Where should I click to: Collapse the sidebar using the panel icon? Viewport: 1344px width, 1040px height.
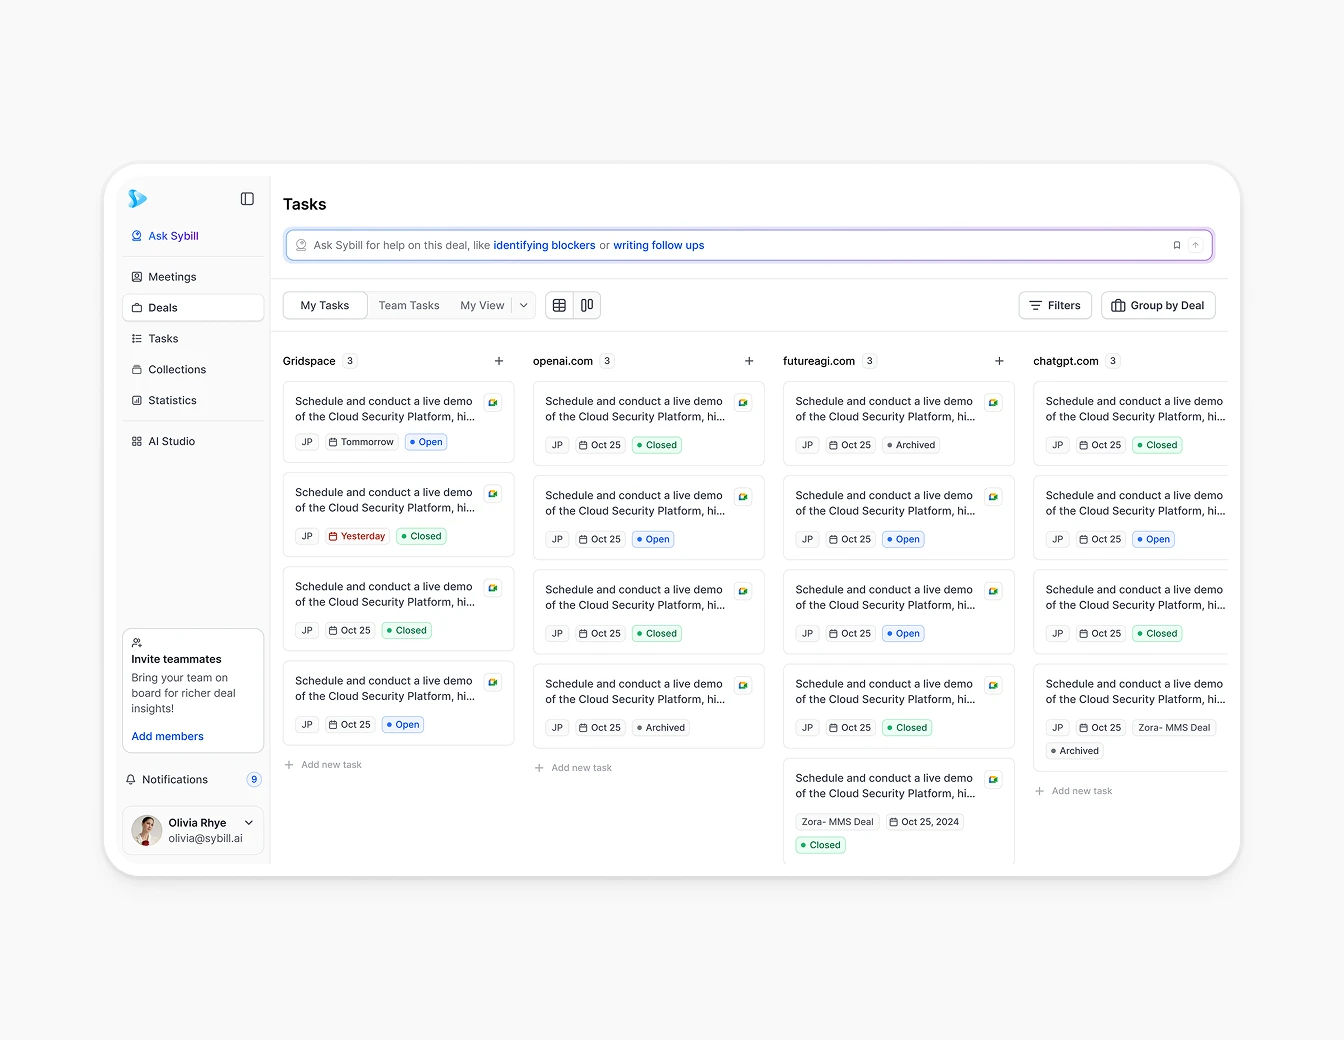pyautogui.click(x=247, y=199)
